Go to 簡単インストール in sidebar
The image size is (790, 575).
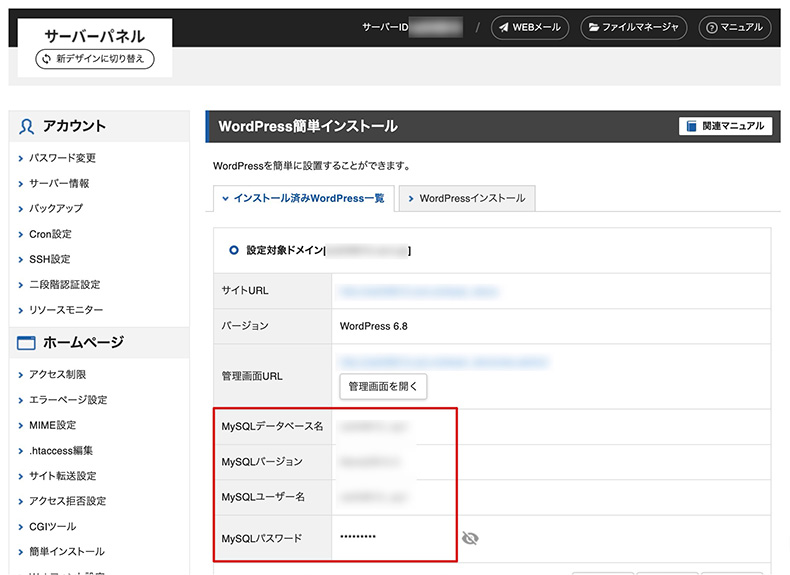tap(66, 551)
